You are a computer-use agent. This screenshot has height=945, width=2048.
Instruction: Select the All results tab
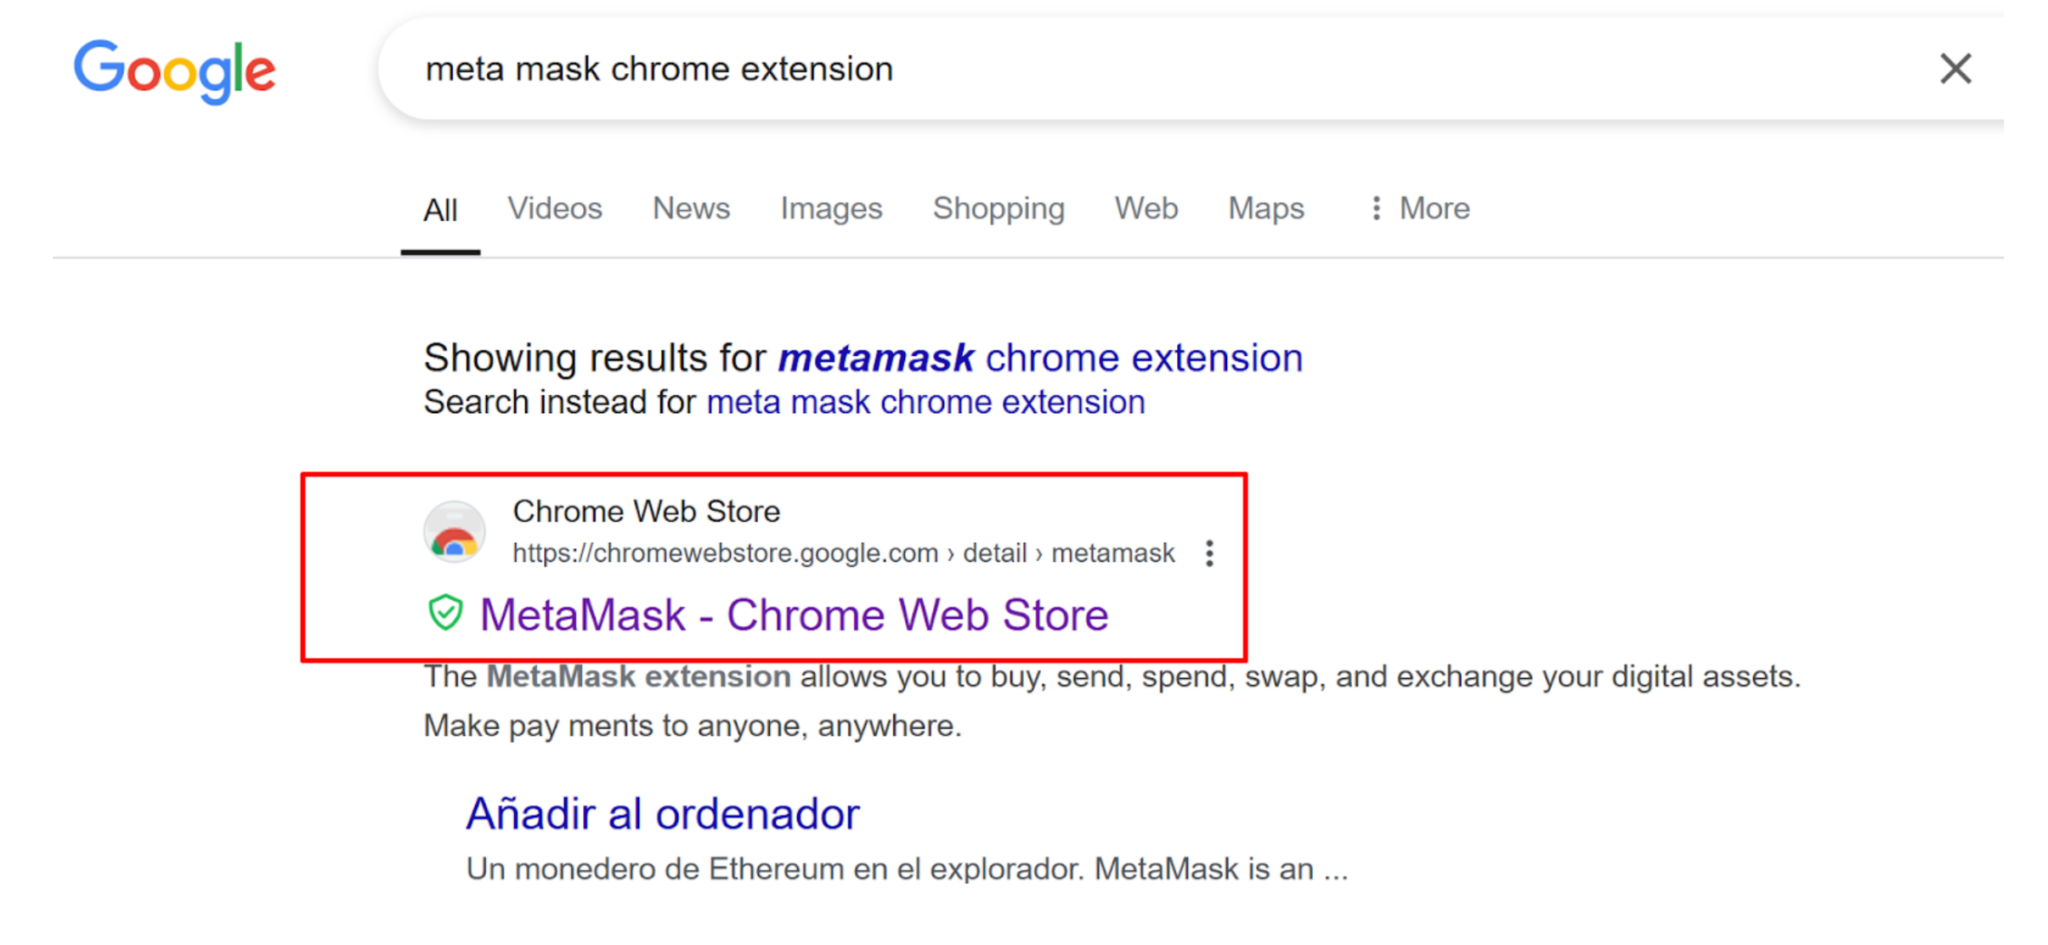tap(440, 210)
